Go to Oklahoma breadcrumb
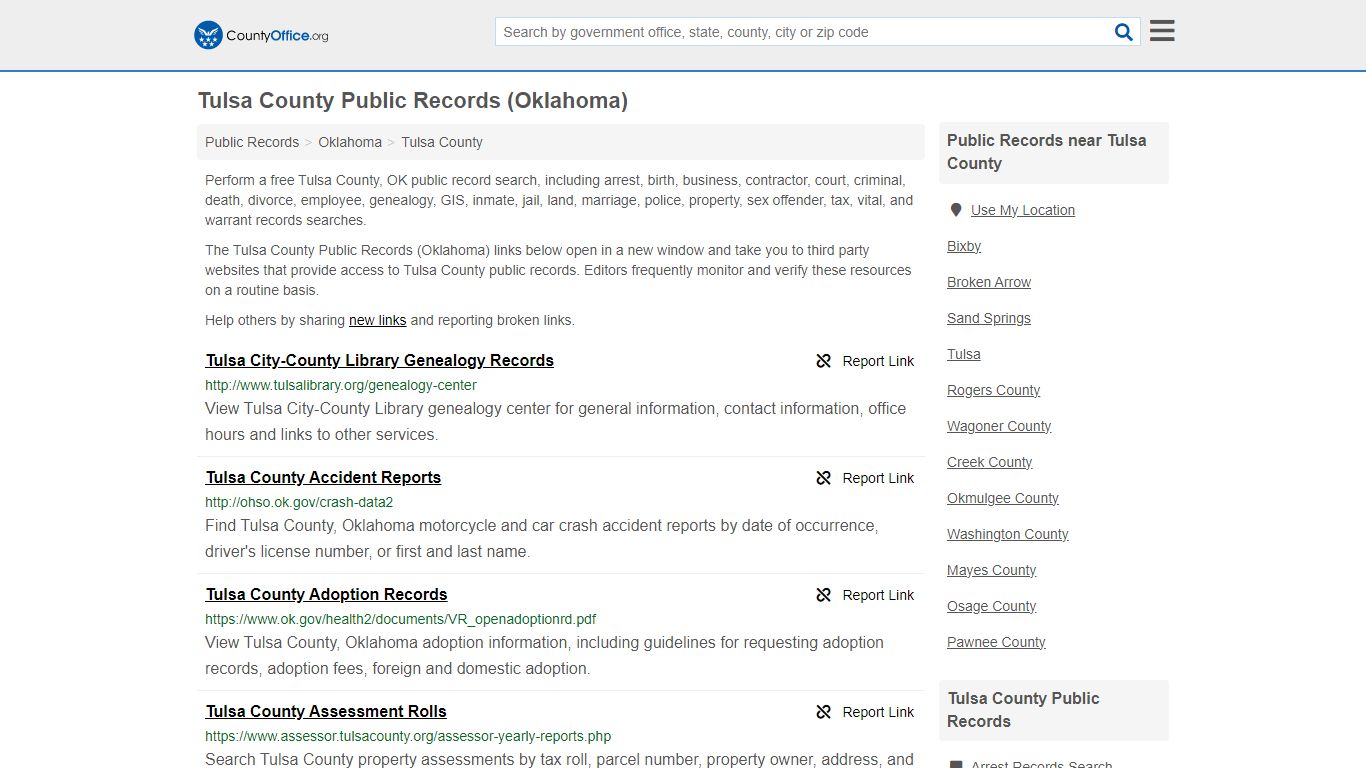The image size is (1366, 768). [x=350, y=142]
